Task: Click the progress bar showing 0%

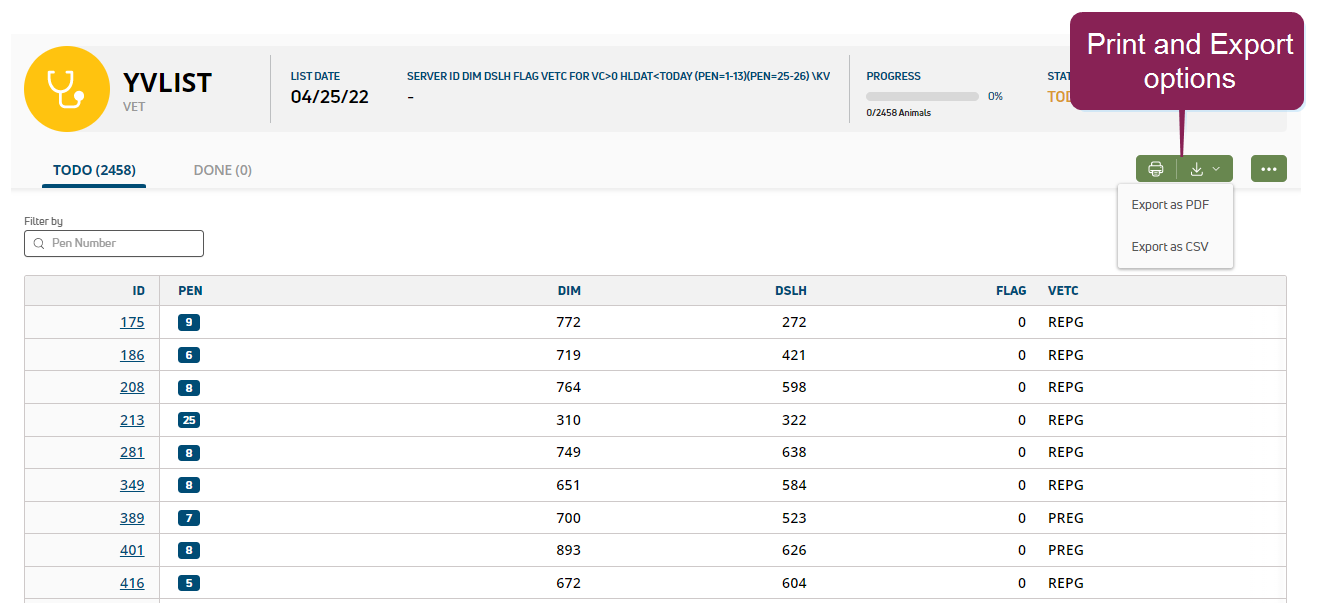Action: pyautogui.click(x=922, y=97)
